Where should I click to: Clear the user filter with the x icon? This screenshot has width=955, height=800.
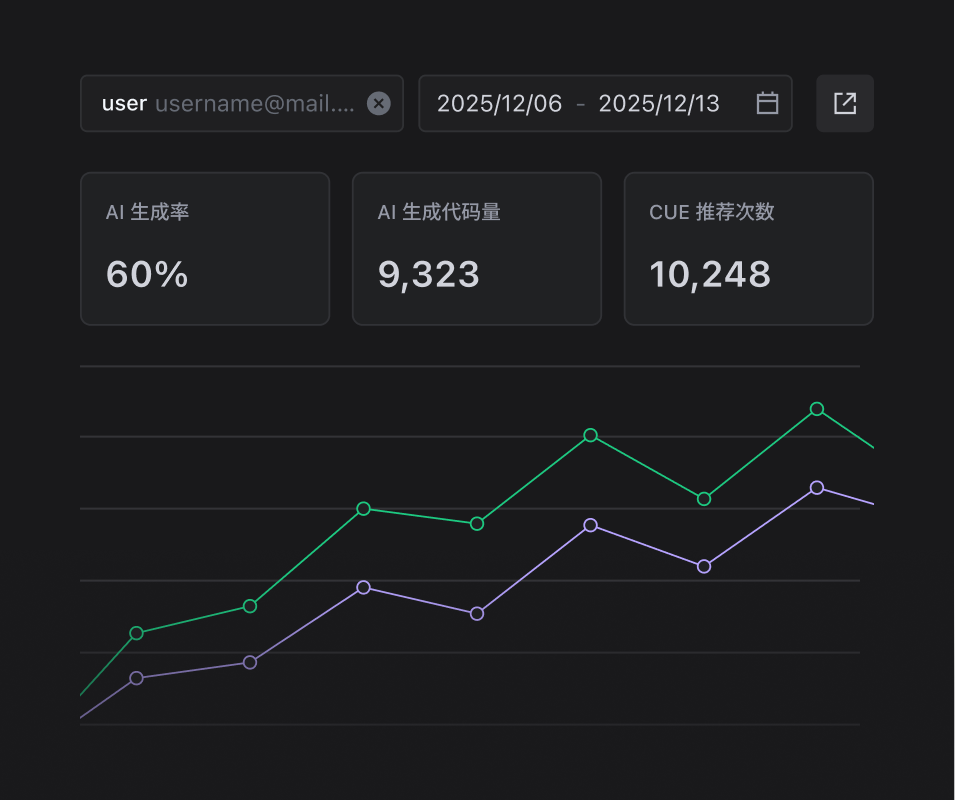(378, 103)
